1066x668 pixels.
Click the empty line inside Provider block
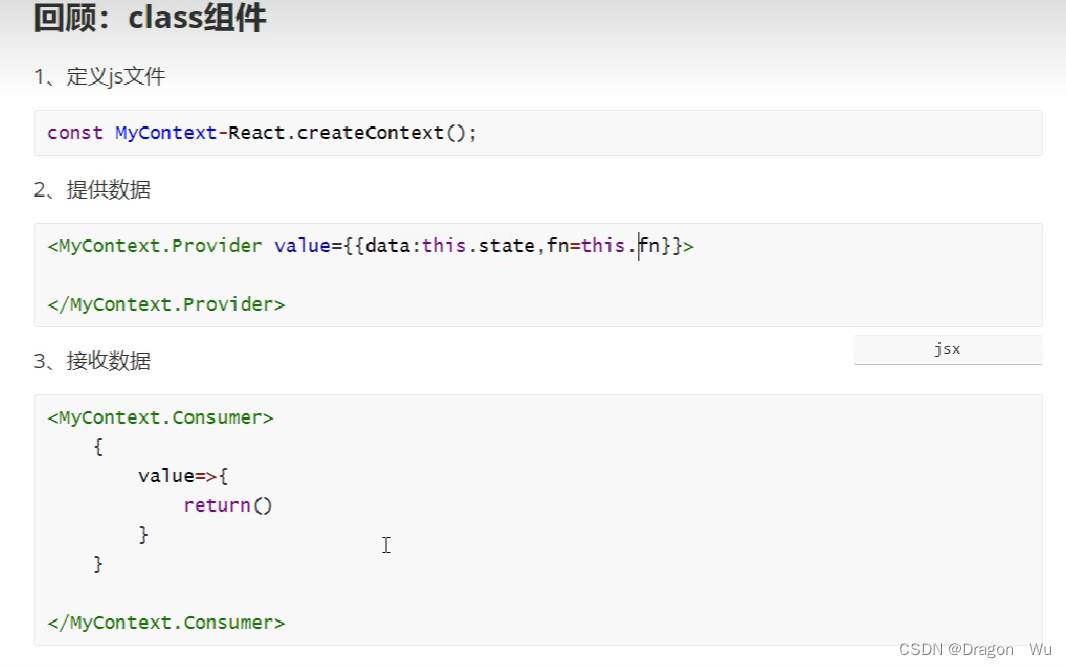[x=538, y=275]
